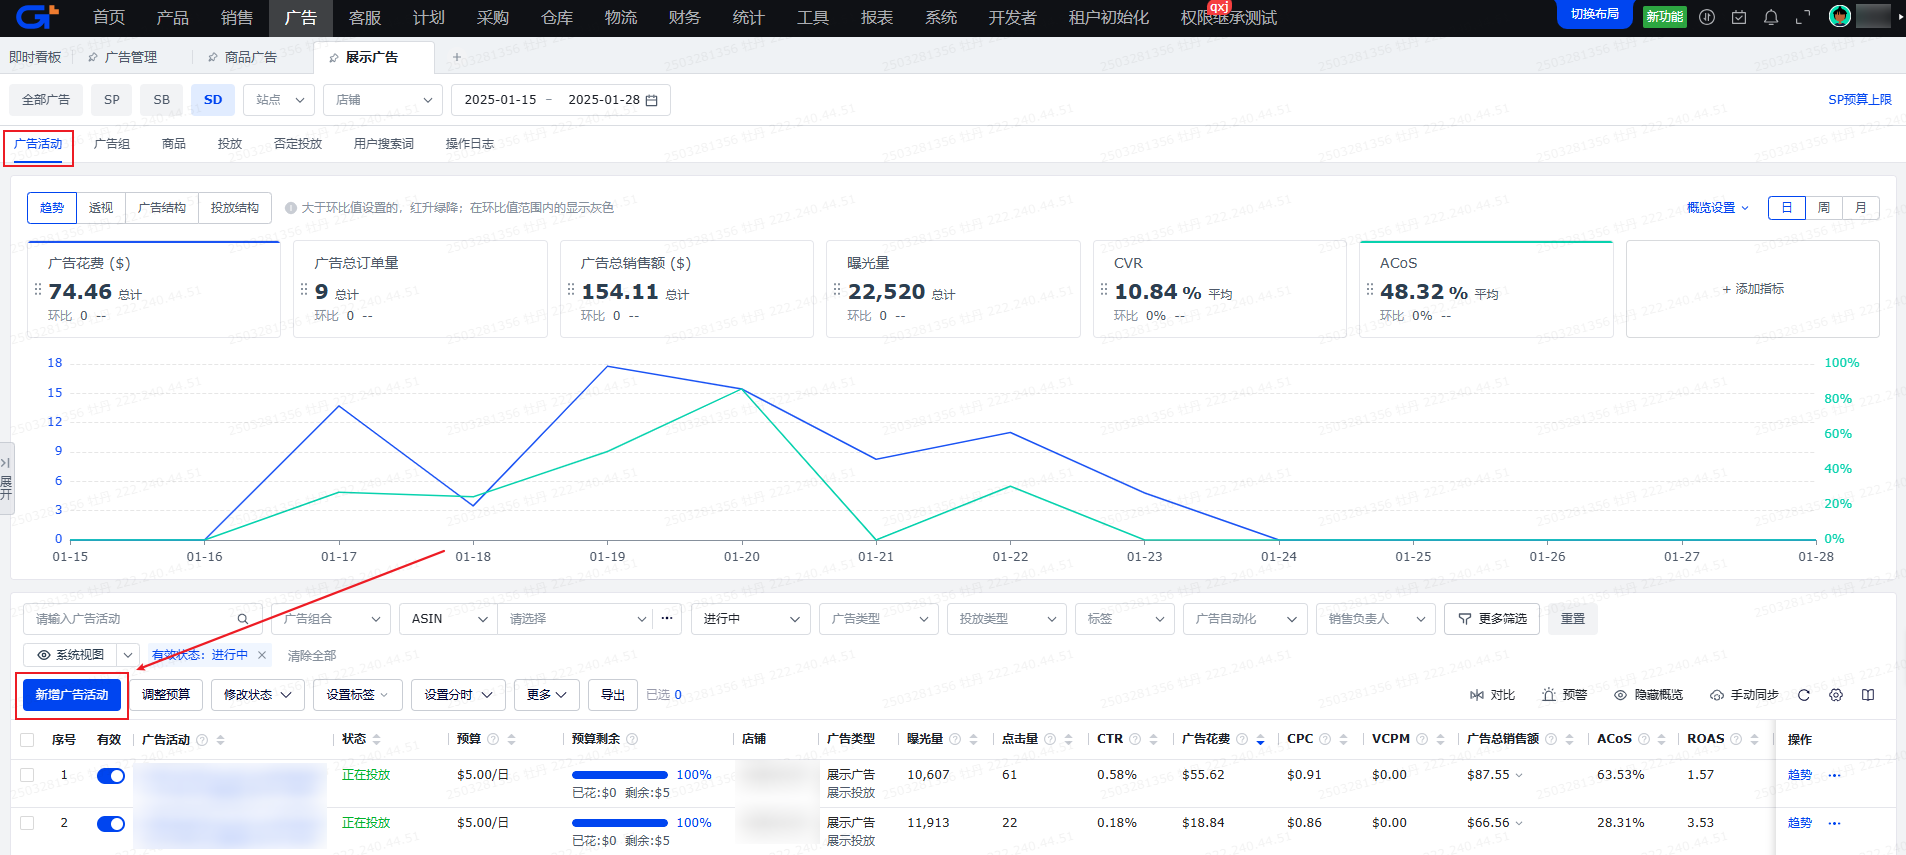Open the 投放类型 dropdown
The height and width of the screenshot is (855, 1906).
pos(1007,619)
